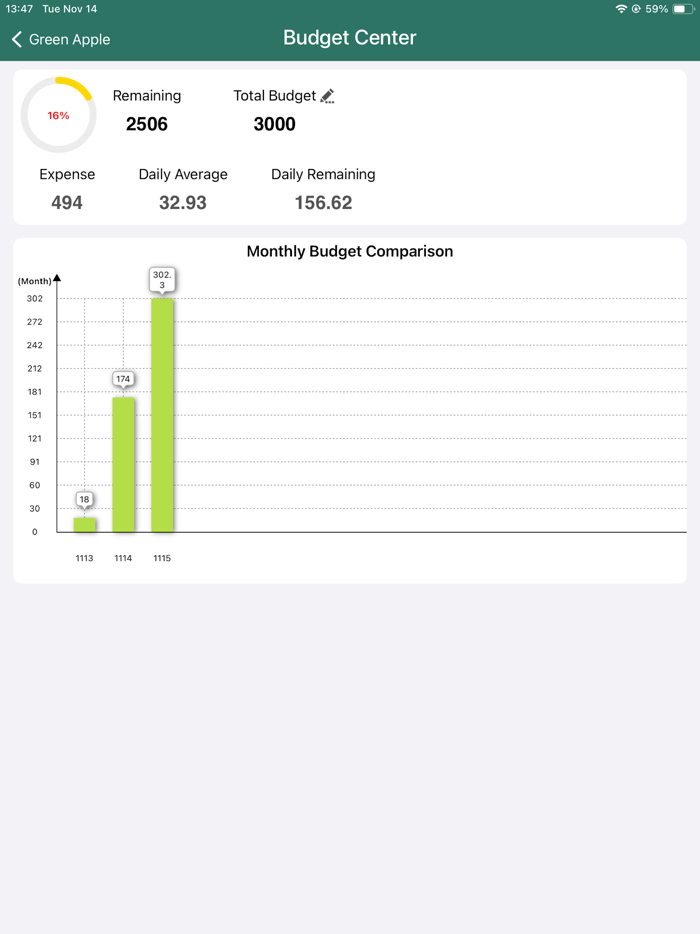Select the shortest bar labeled 18
Screen dimensions: 700x934
[84, 524]
